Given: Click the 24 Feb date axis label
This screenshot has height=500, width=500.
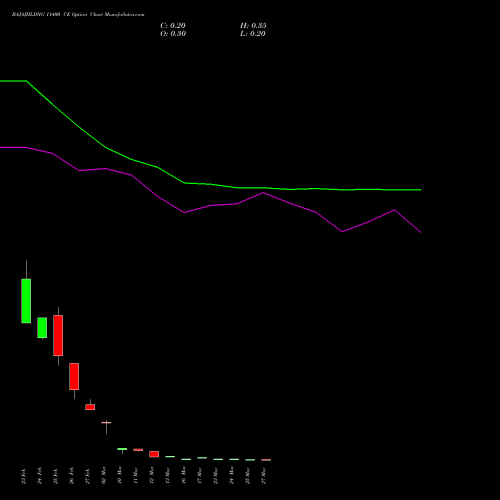Looking at the screenshot, I should pyautogui.click(x=40, y=475).
